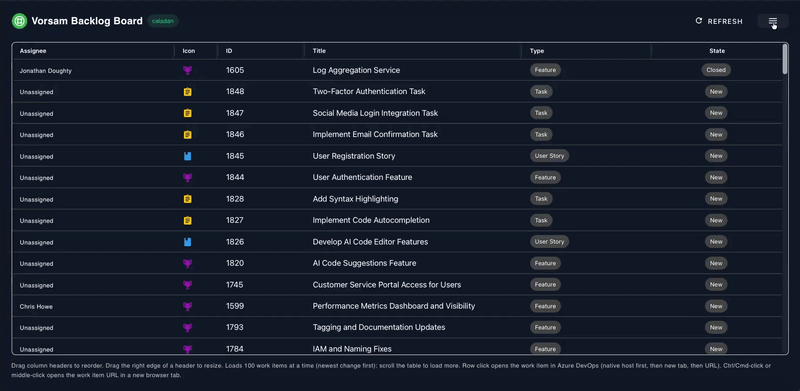Viewport: 800px width, 391px height.
Task: Click Unassigned in the 1846 row
Action: pos(36,135)
